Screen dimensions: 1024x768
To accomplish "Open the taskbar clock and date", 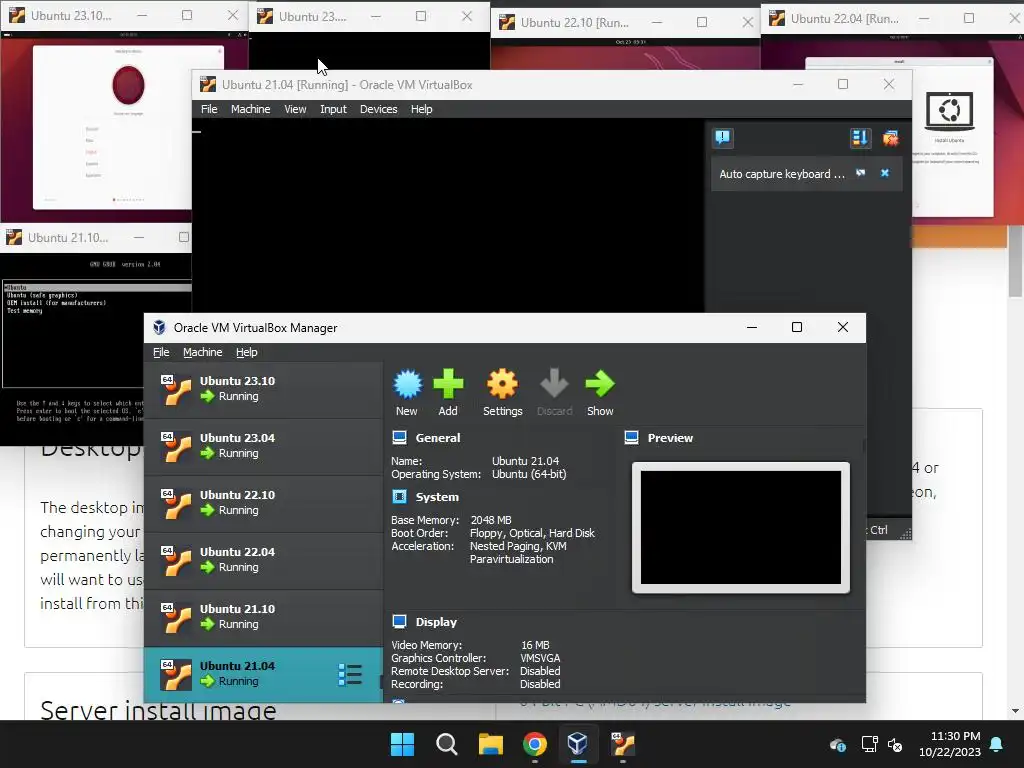I will [x=950, y=744].
